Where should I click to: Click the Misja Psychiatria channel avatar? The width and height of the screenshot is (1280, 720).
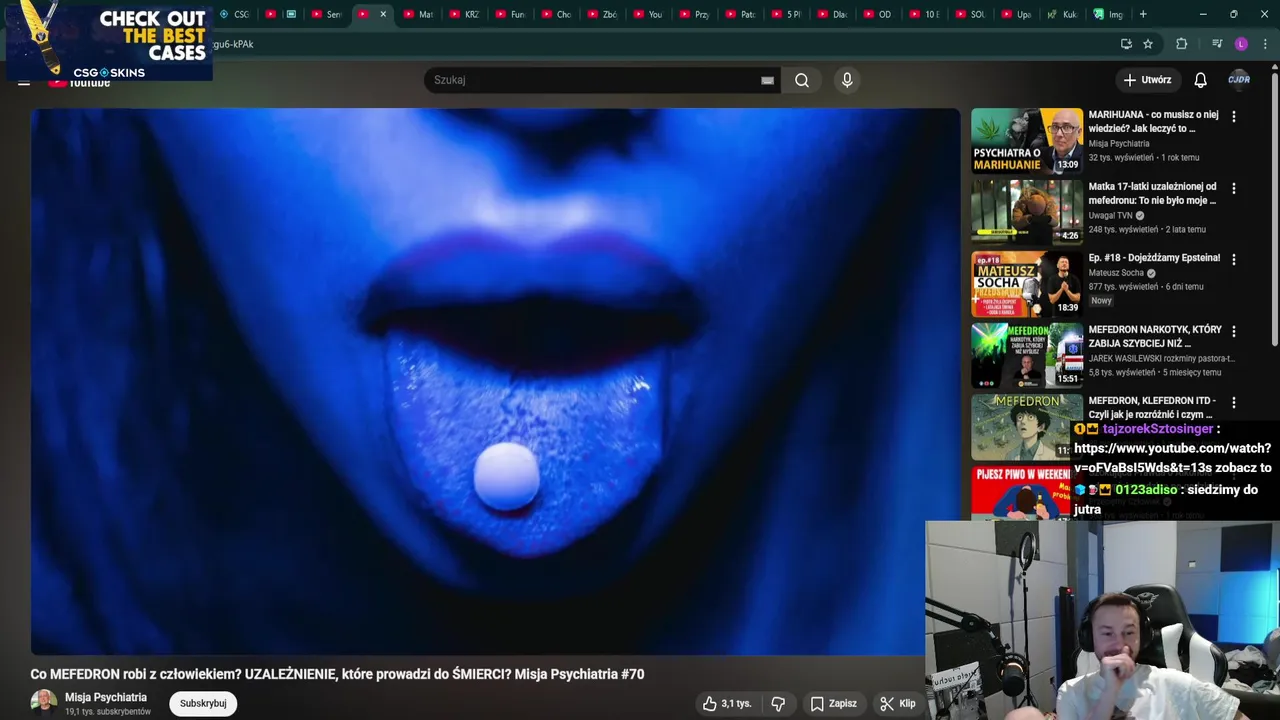coord(43,703)
